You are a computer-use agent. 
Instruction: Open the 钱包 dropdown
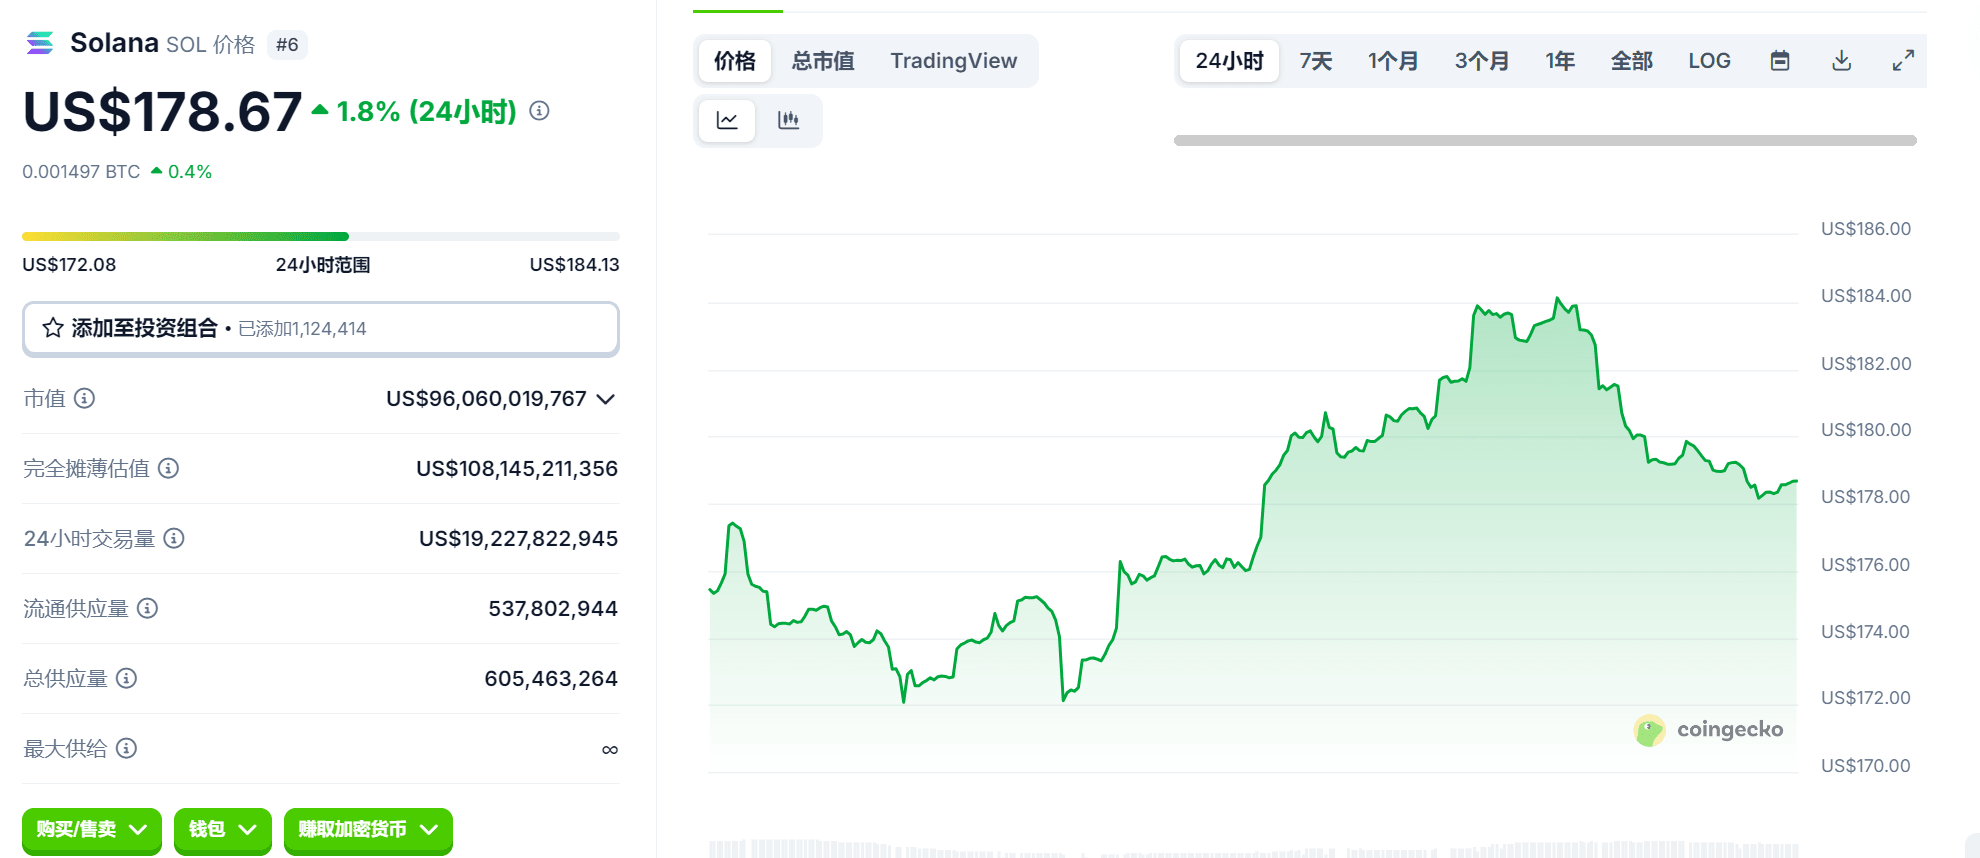[223, 830]
